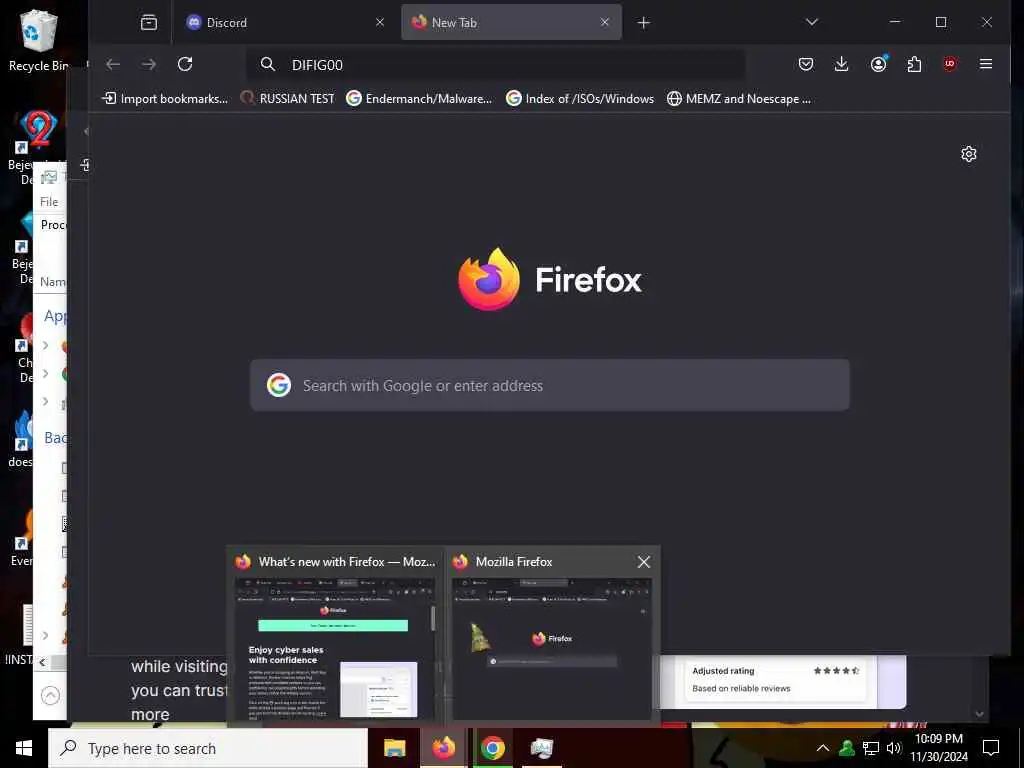The width and height of the screenshot is (1024, 768).
Task: Click the Firefox taskbar icon
Action: coord(443,748)
